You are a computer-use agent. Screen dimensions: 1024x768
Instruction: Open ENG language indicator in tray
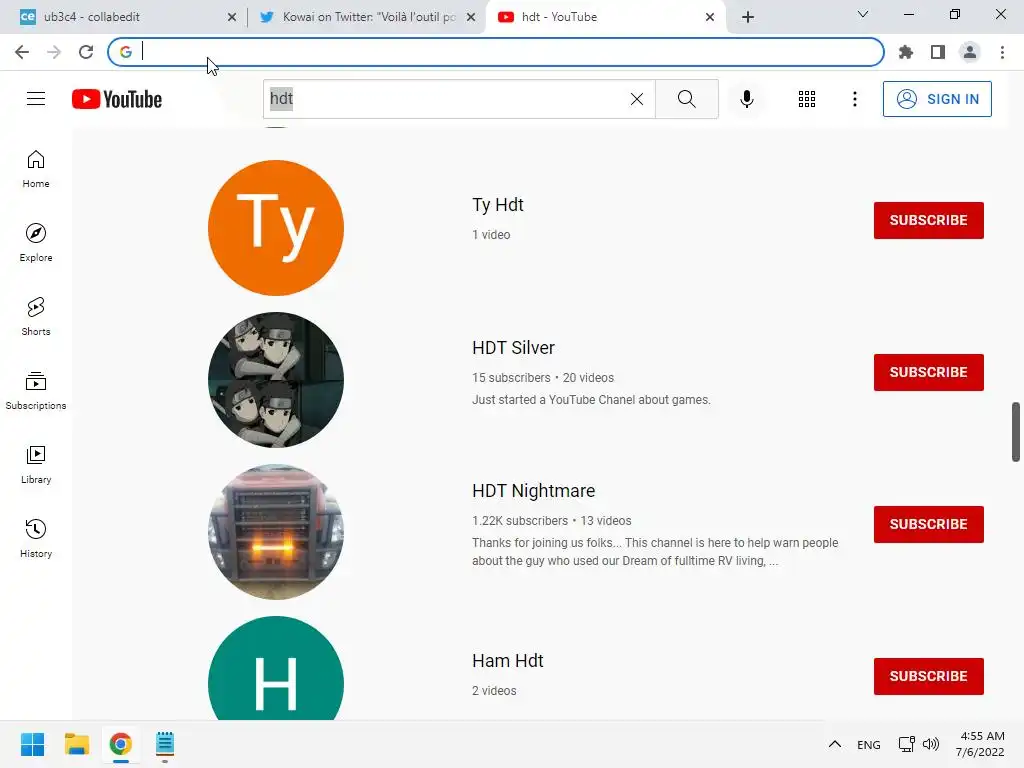[x=869, y=744]
